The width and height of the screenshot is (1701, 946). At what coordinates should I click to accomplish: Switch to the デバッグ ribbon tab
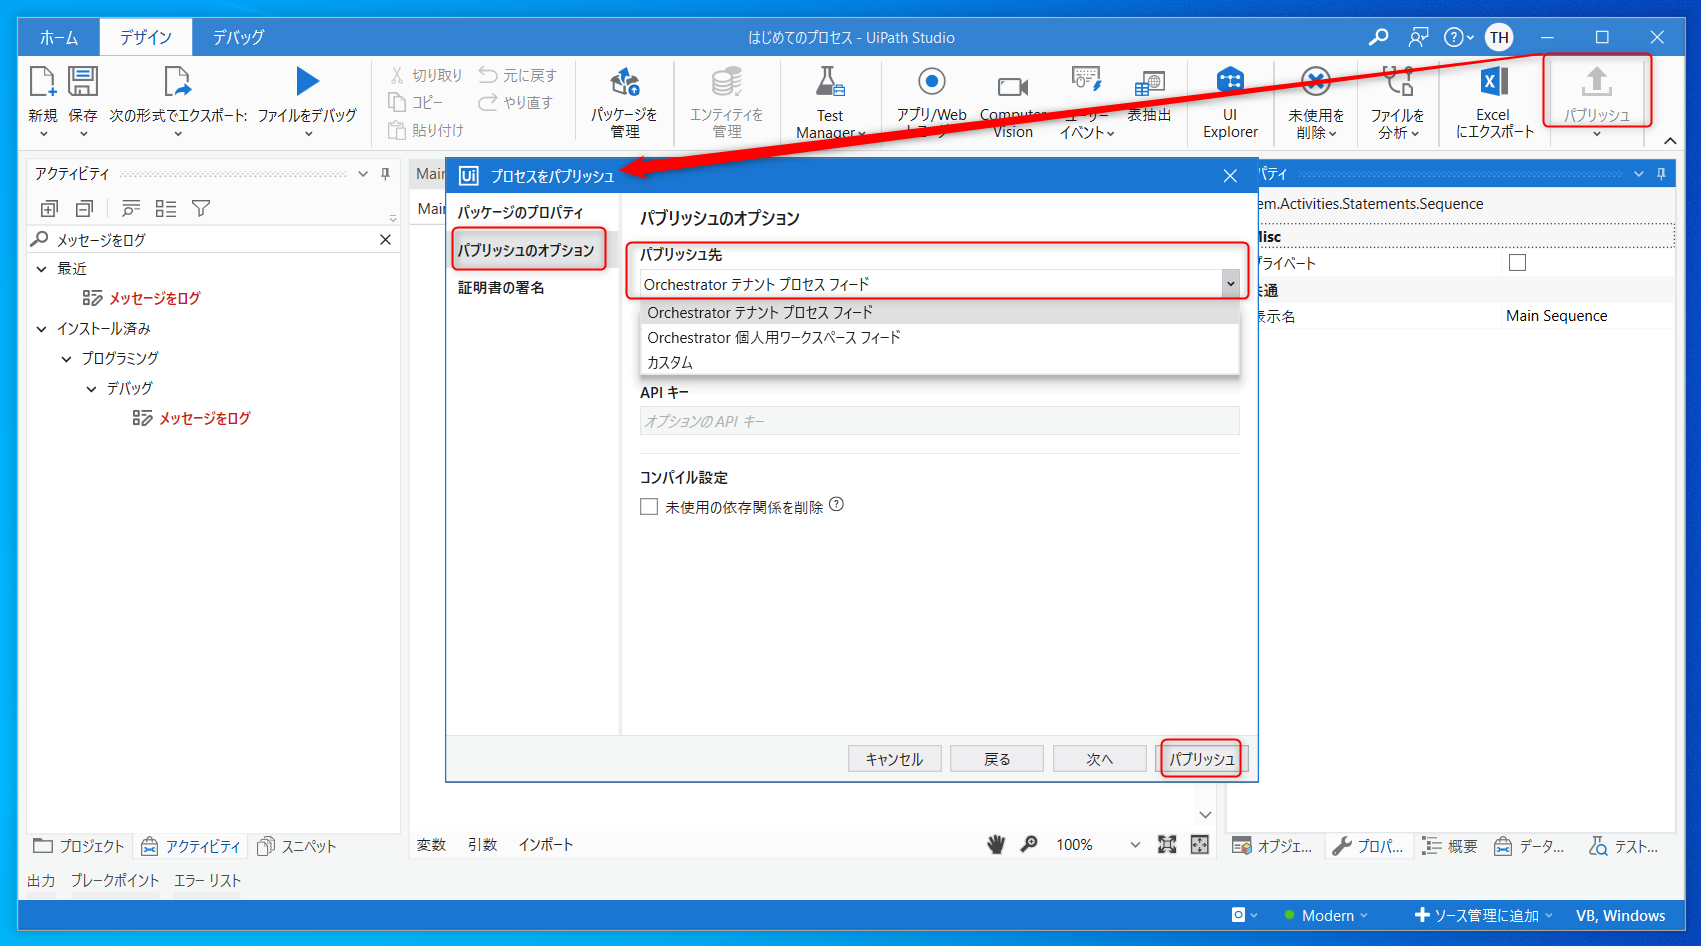tap(238, 37)
